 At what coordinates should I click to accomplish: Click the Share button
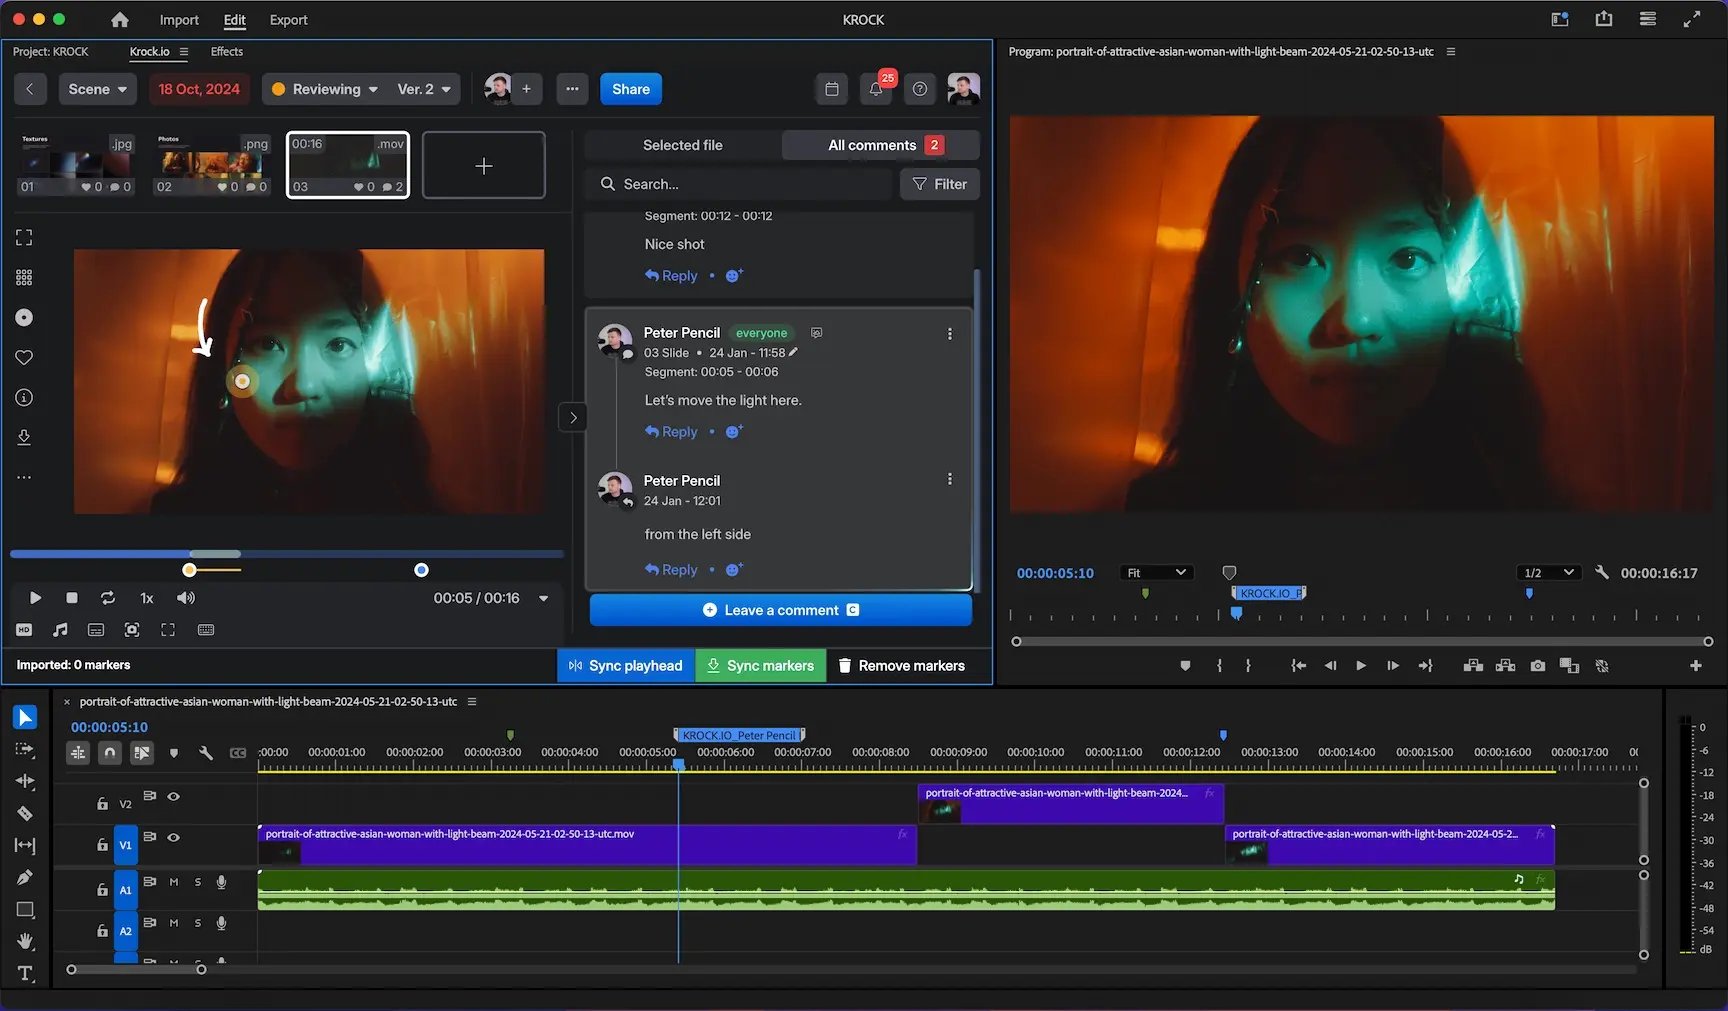630,88
